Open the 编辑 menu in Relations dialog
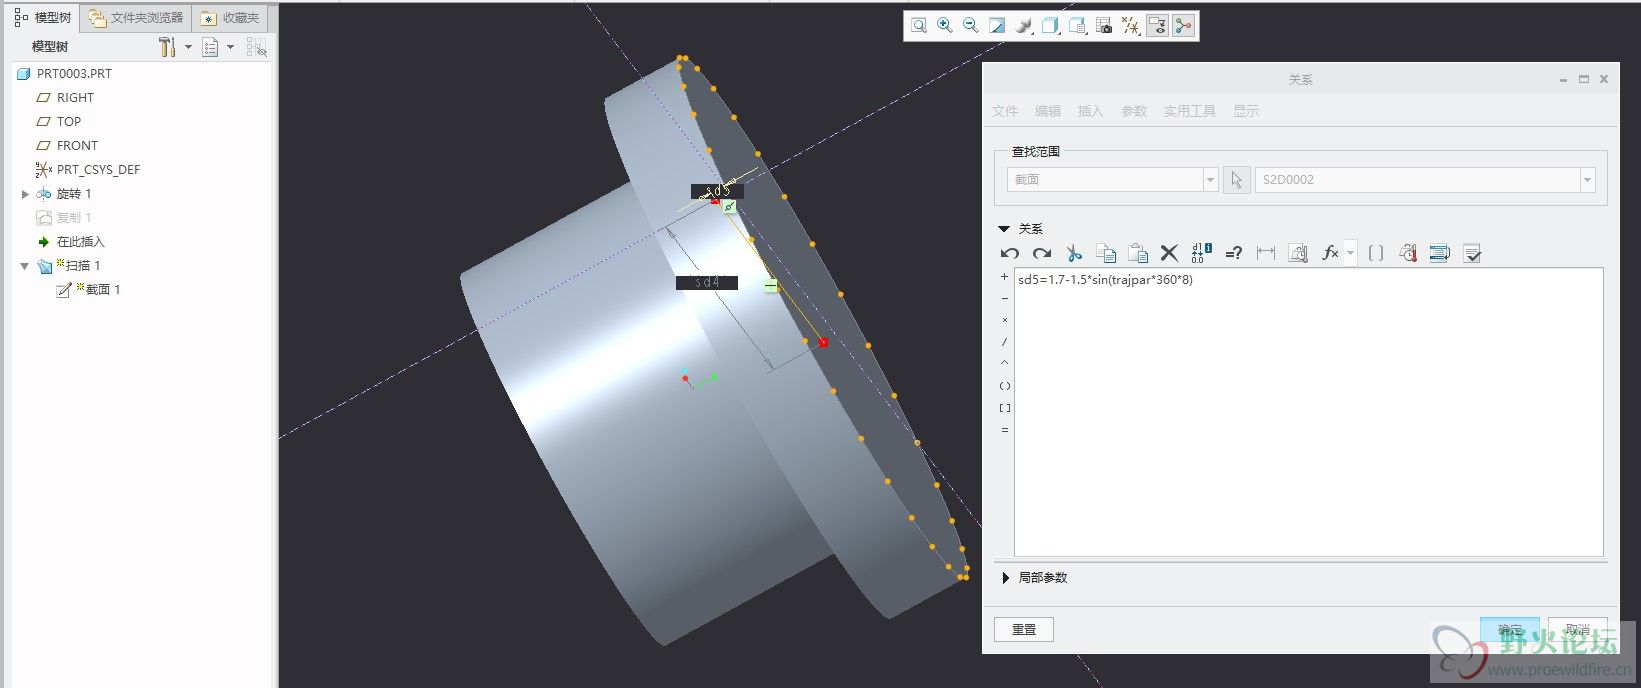Viewport: 1641px width, 688px height. click(1048, 111)
